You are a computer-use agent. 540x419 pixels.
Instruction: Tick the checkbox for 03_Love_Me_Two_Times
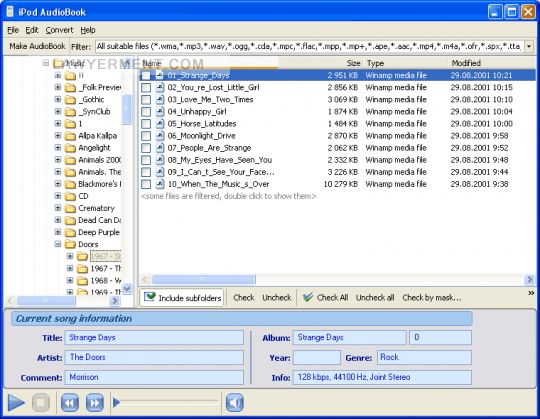[146, 99]
